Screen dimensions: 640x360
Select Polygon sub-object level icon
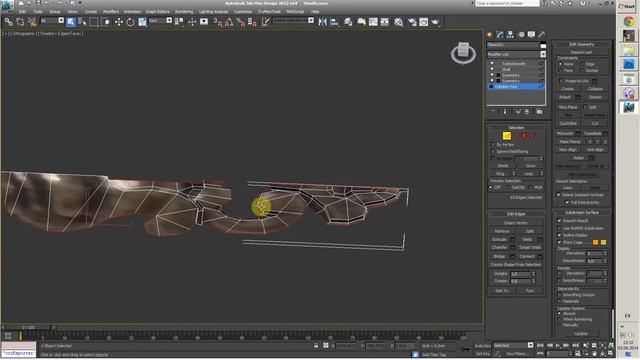pos(524,136)
